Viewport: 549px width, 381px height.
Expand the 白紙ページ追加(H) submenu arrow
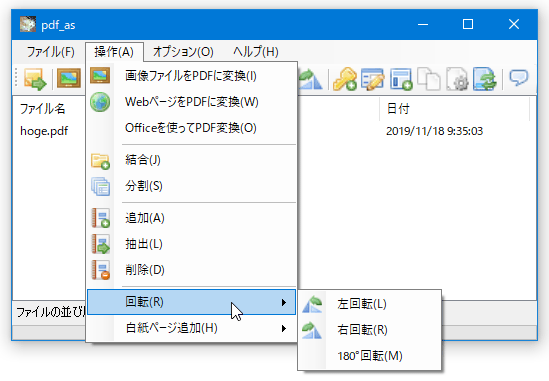(284, 328)
